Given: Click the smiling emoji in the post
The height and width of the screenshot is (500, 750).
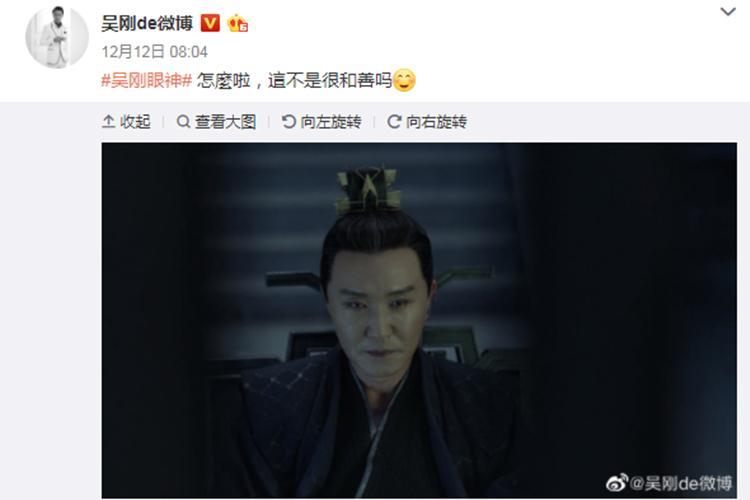Looking at the screenshot, I should tap(404, 80).
